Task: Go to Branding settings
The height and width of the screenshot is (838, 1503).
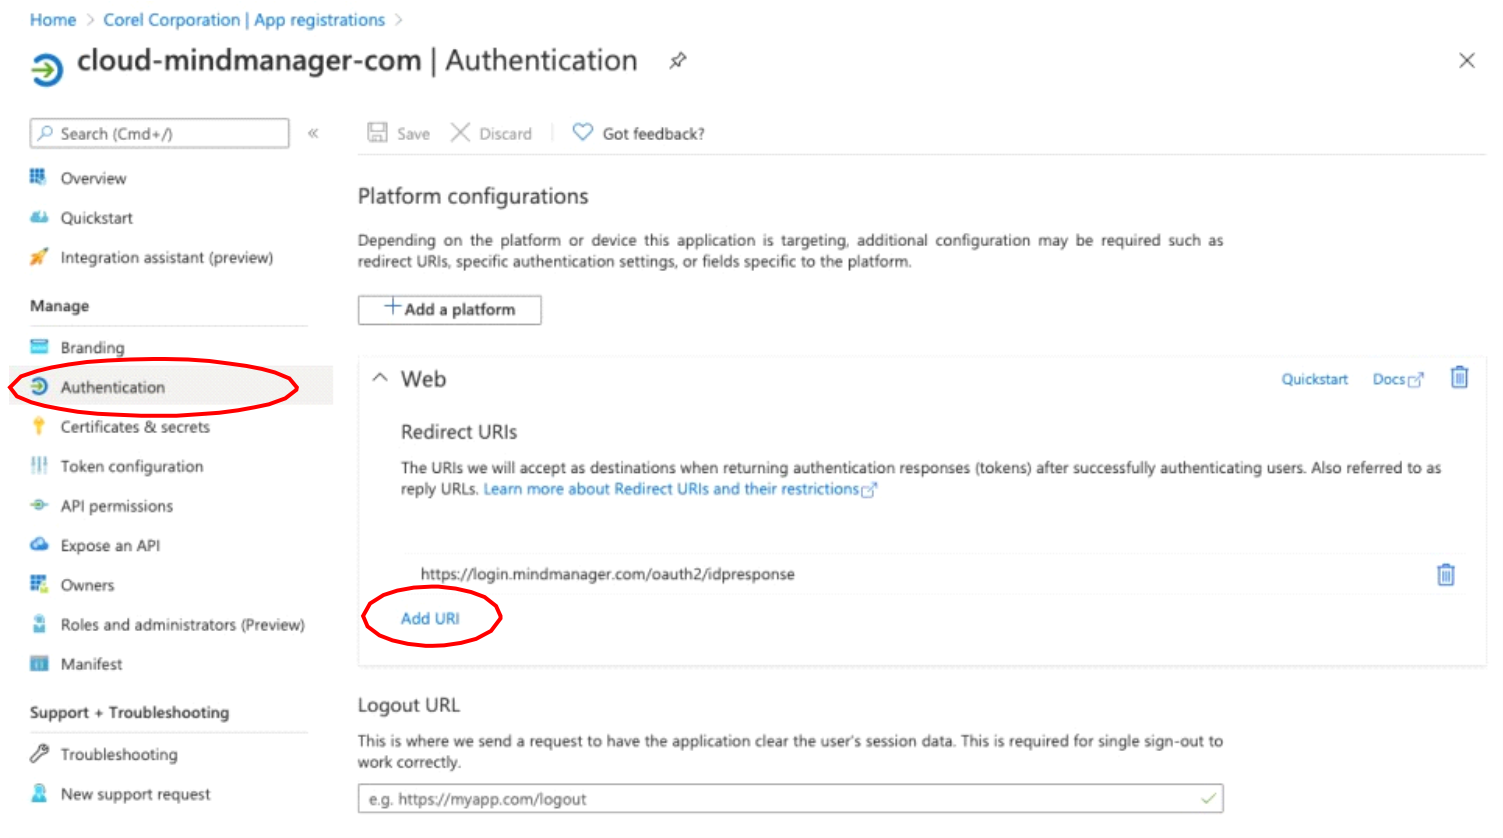Action: point(92,348)
